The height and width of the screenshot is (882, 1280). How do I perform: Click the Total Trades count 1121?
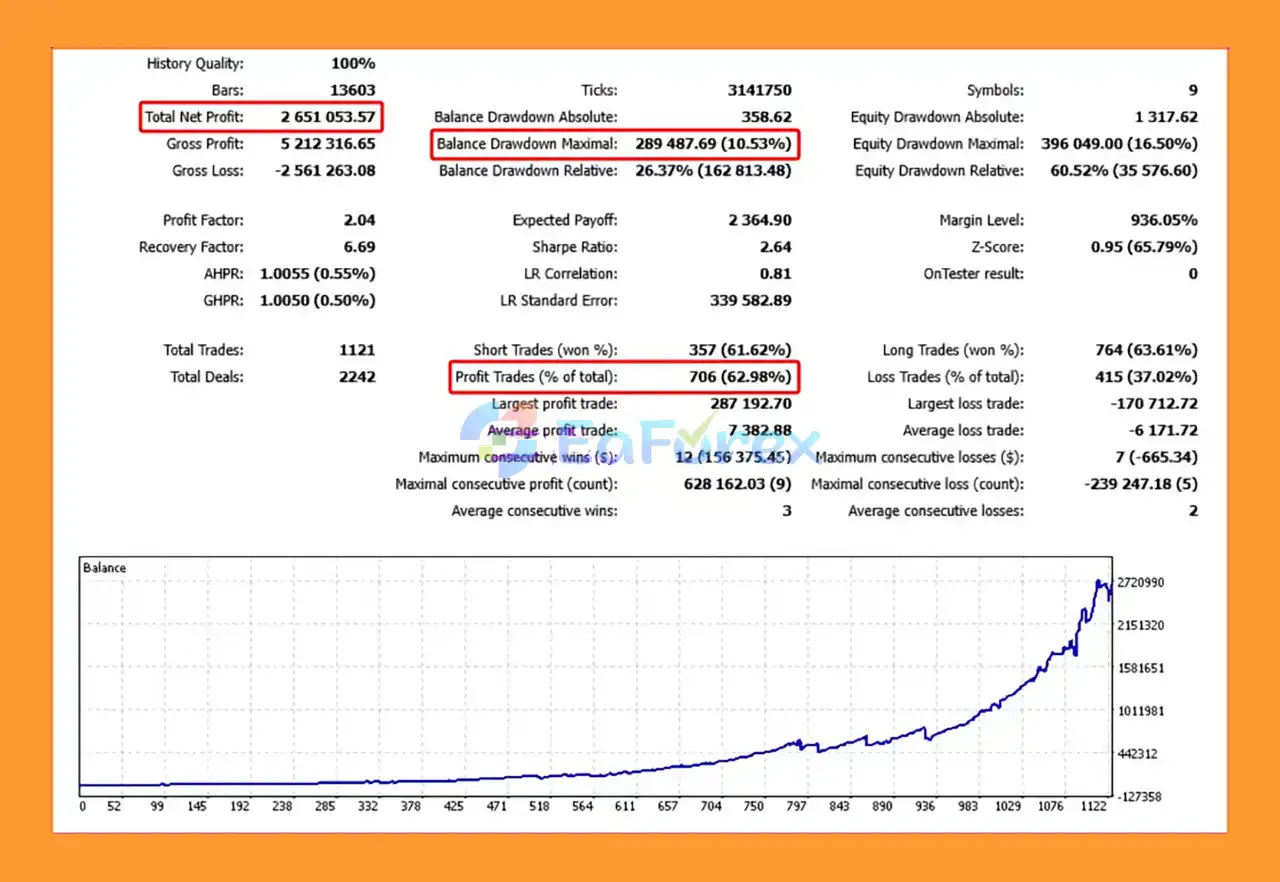[x=357, y=350]
